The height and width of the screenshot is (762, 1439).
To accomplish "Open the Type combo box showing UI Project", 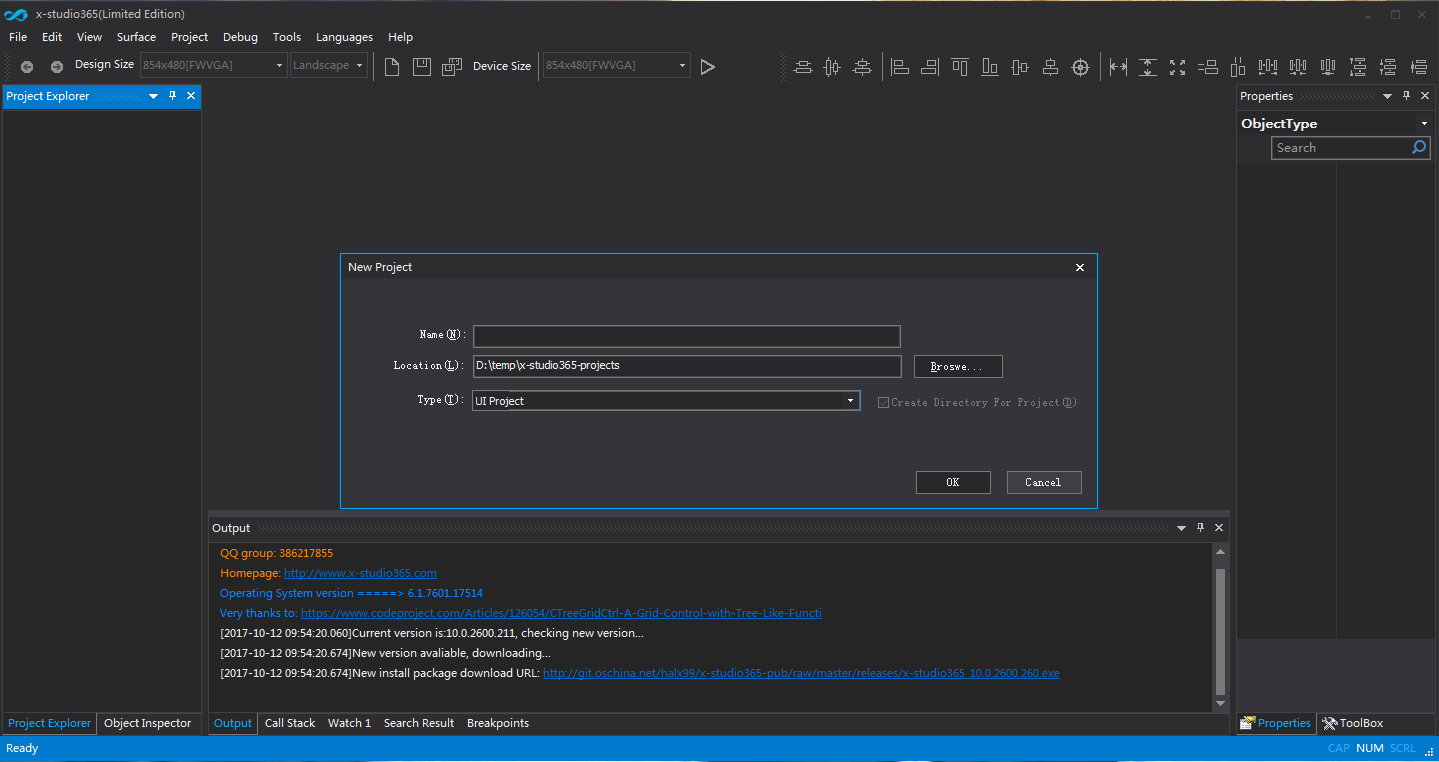I will (x=666, y=400).
